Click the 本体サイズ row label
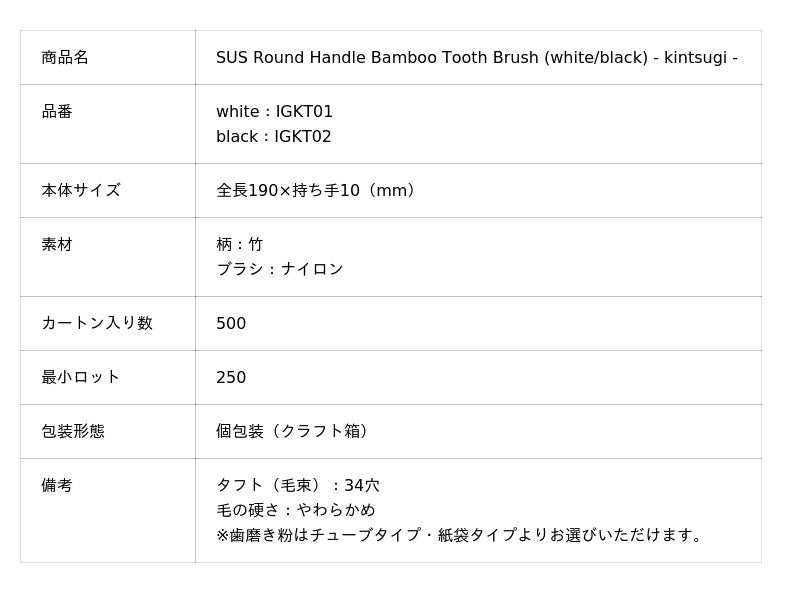800x593 pixels. coord(81,190)
